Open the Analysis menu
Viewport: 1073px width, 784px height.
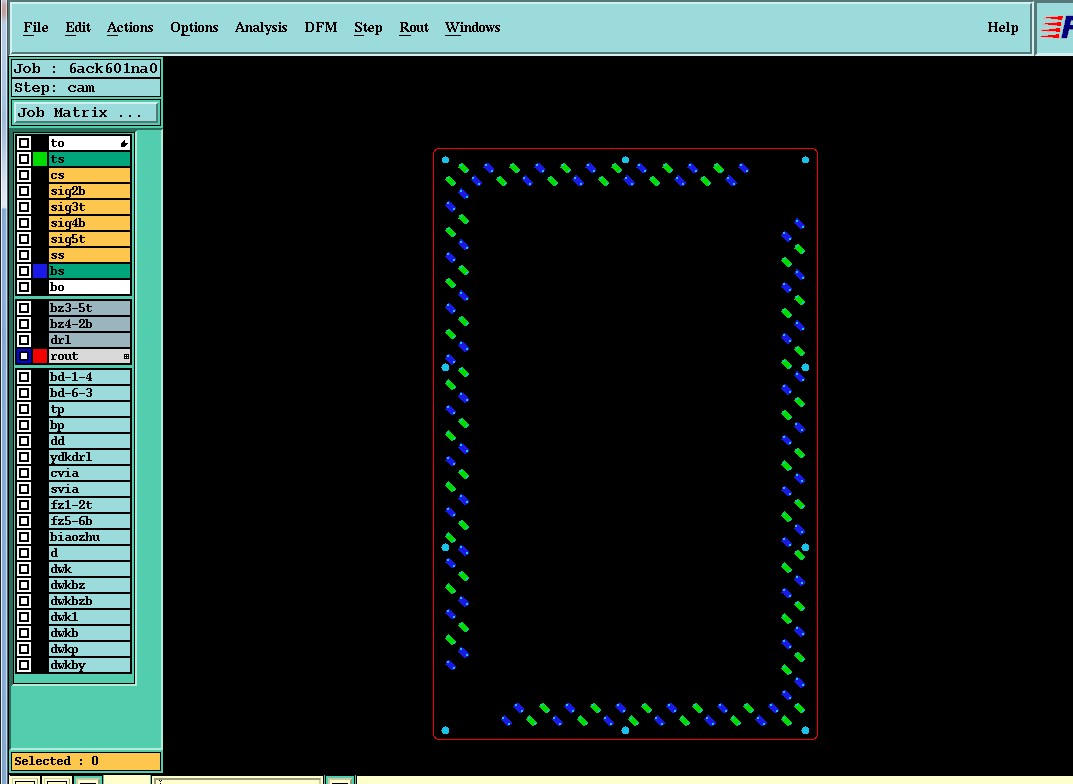tap(261, 27)
